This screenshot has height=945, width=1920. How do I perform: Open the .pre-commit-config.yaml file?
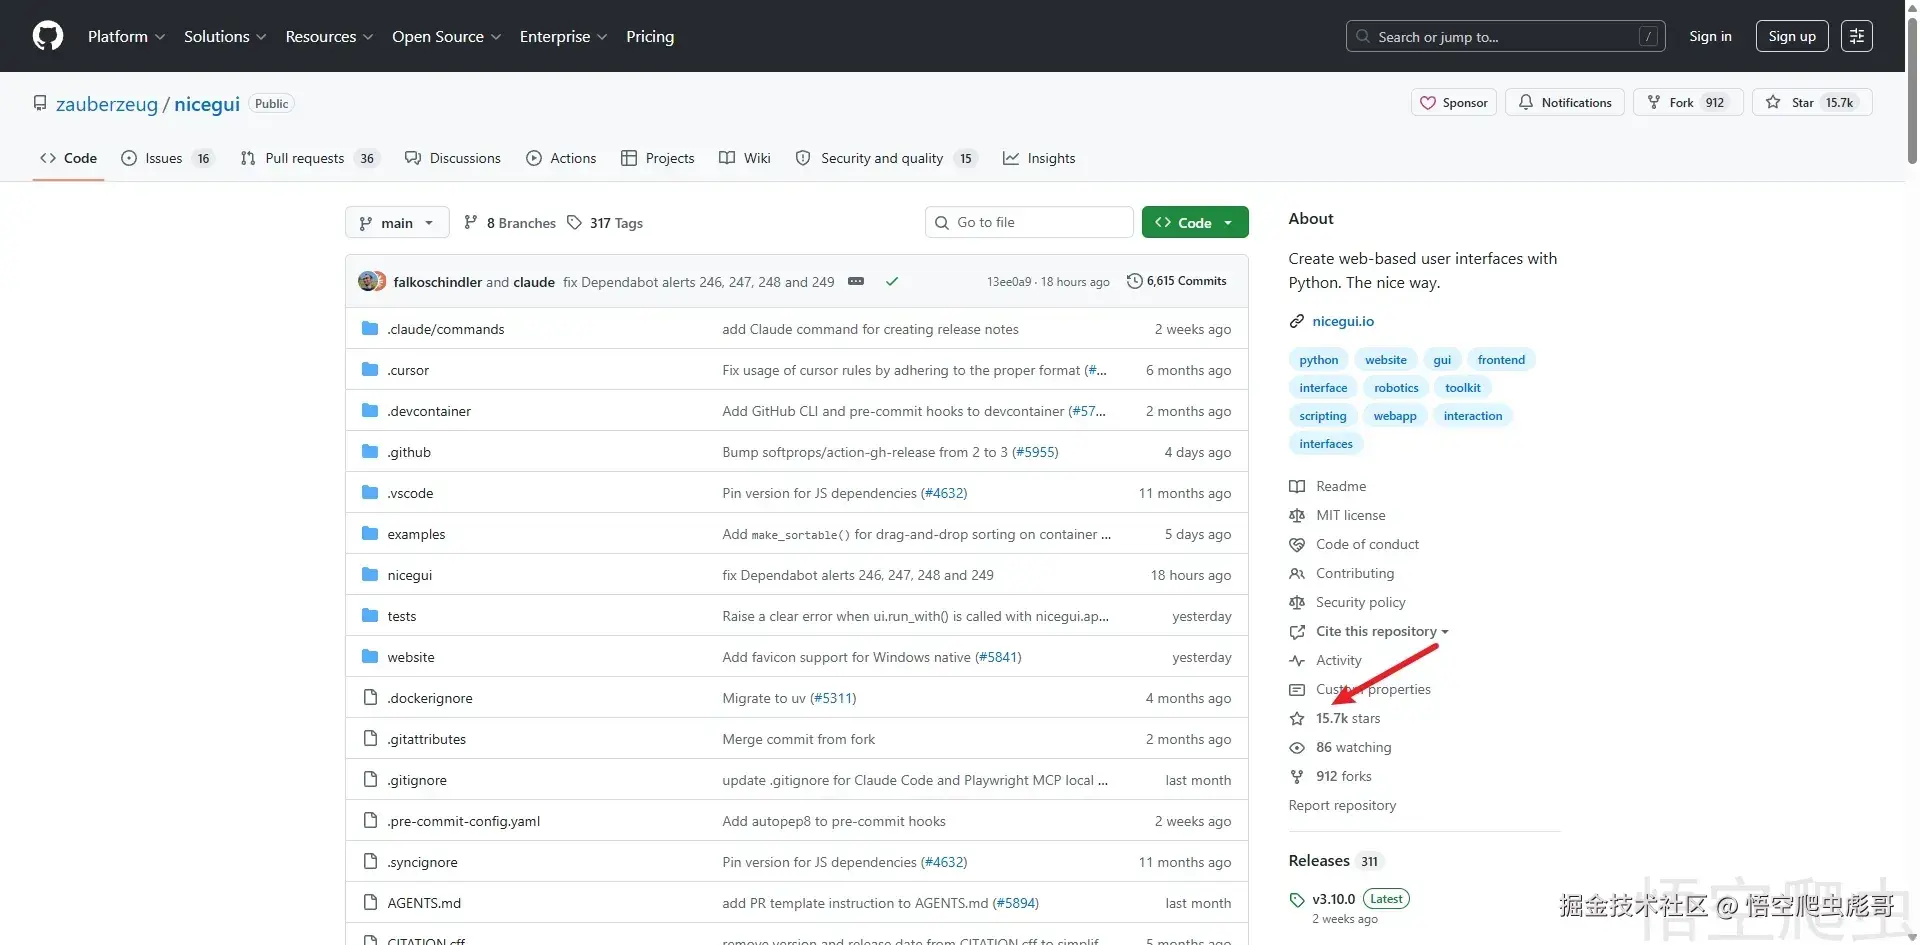tap(464, 821)
